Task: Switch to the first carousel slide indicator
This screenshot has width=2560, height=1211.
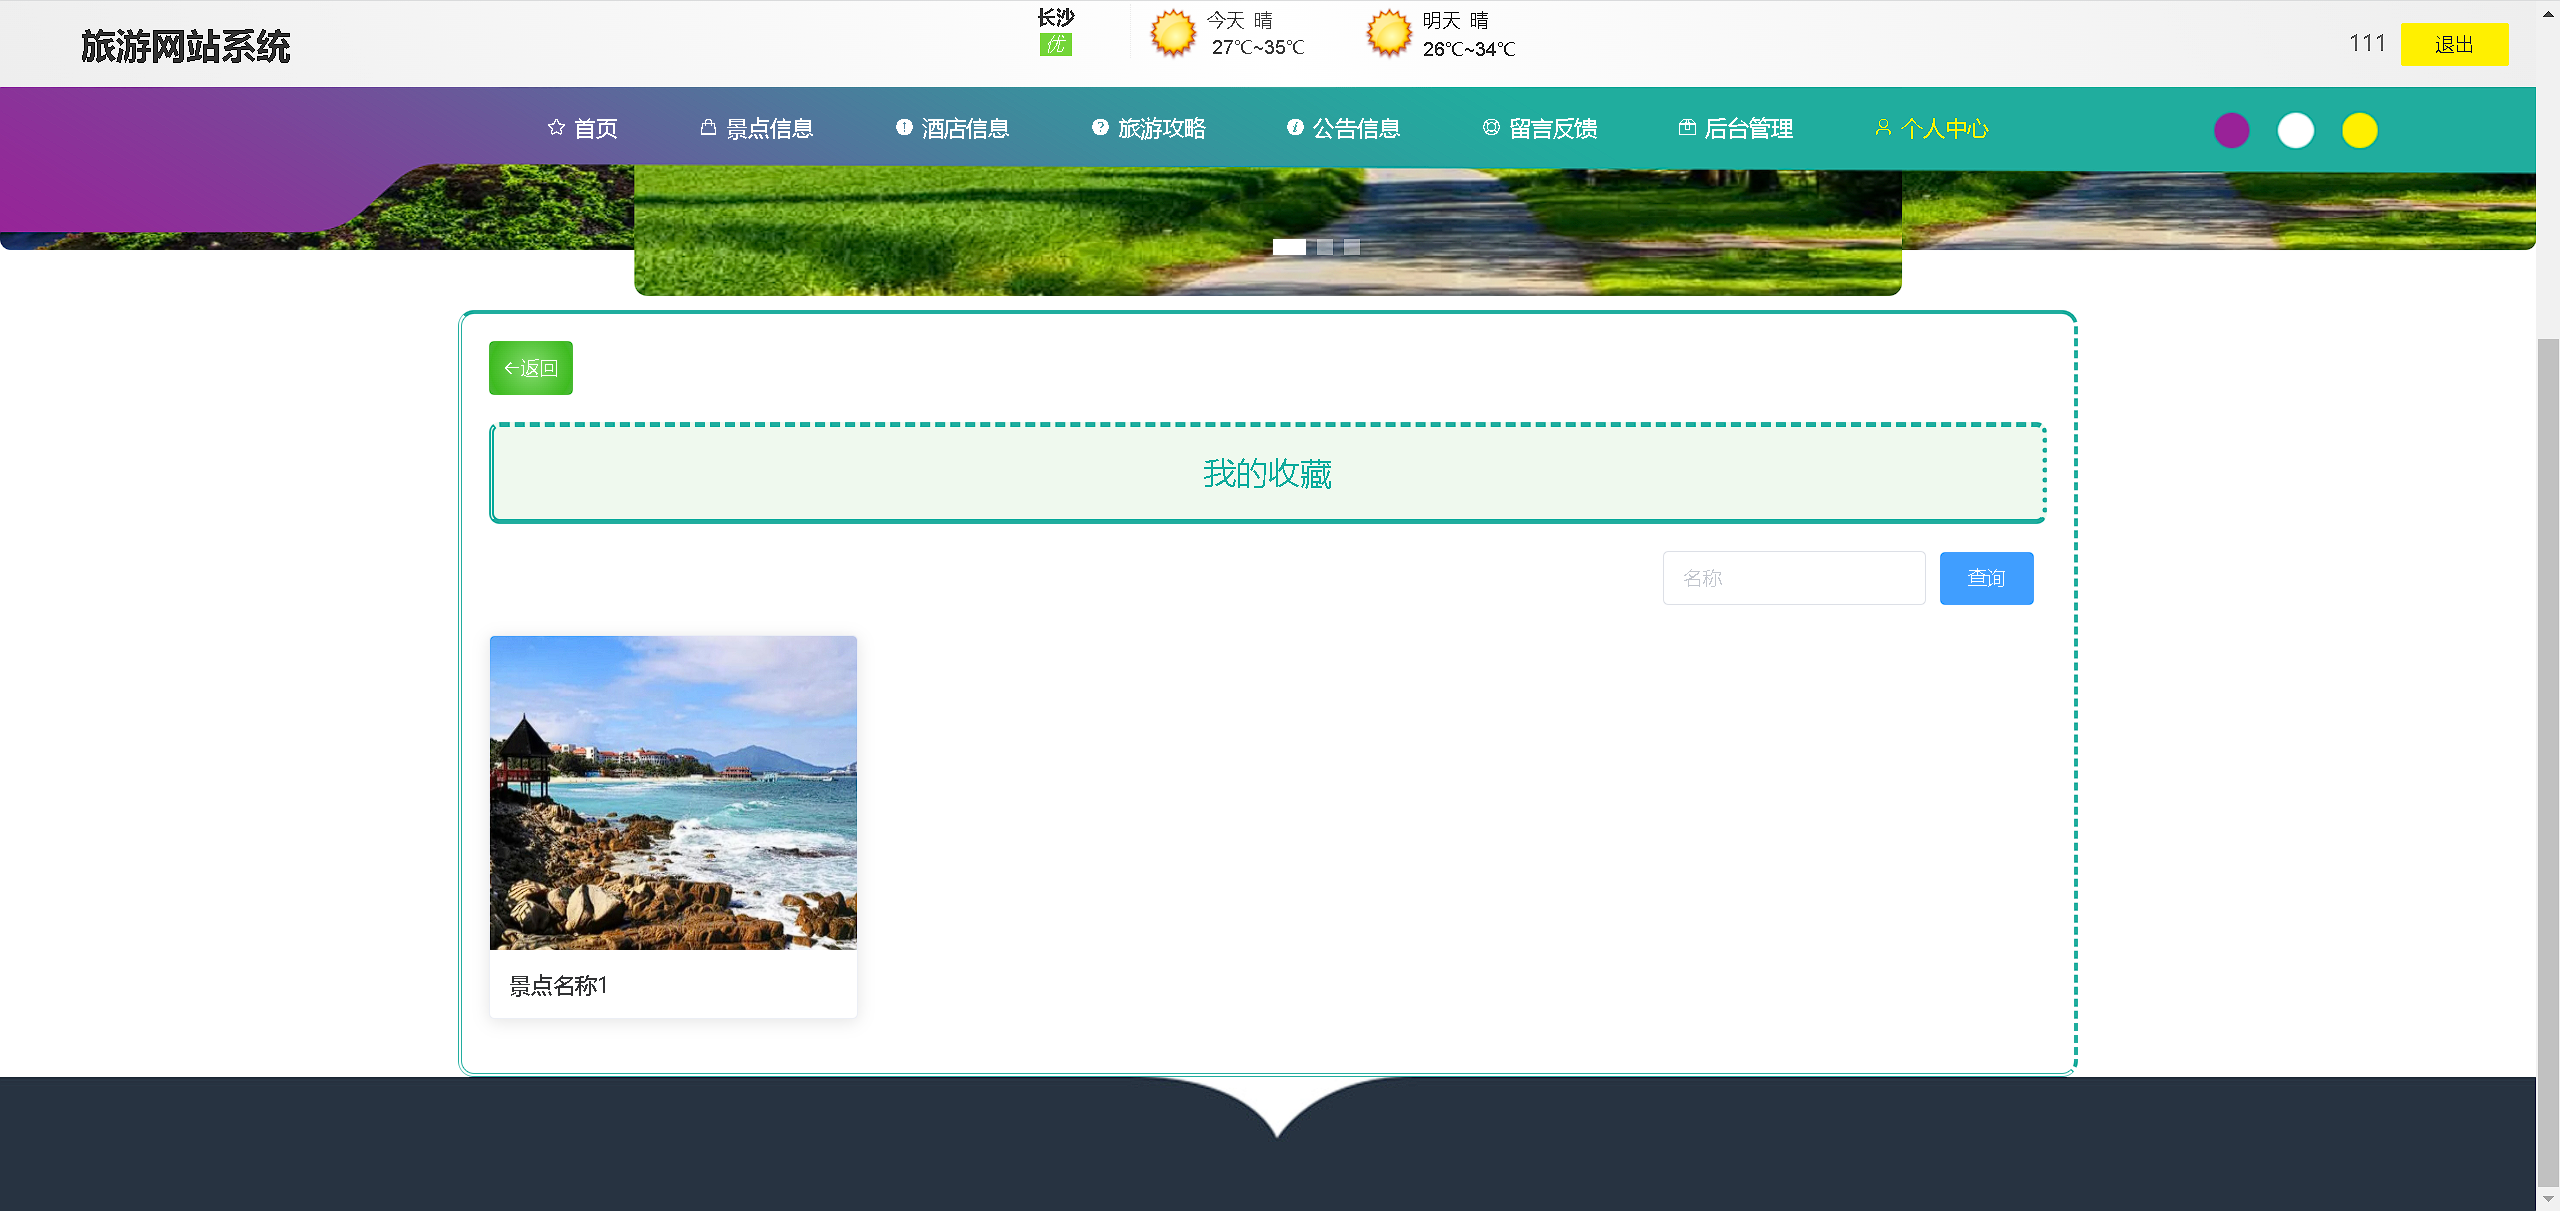Action: tap(1289, 248)
